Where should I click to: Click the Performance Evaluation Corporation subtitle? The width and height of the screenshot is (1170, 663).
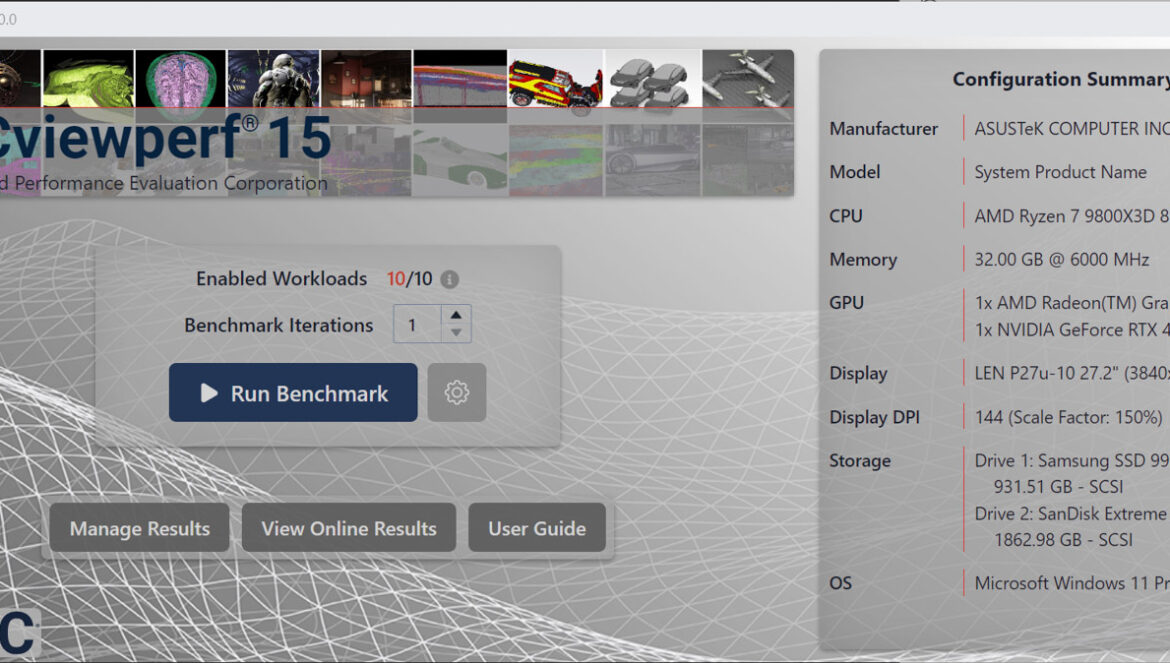coord(164,183)
